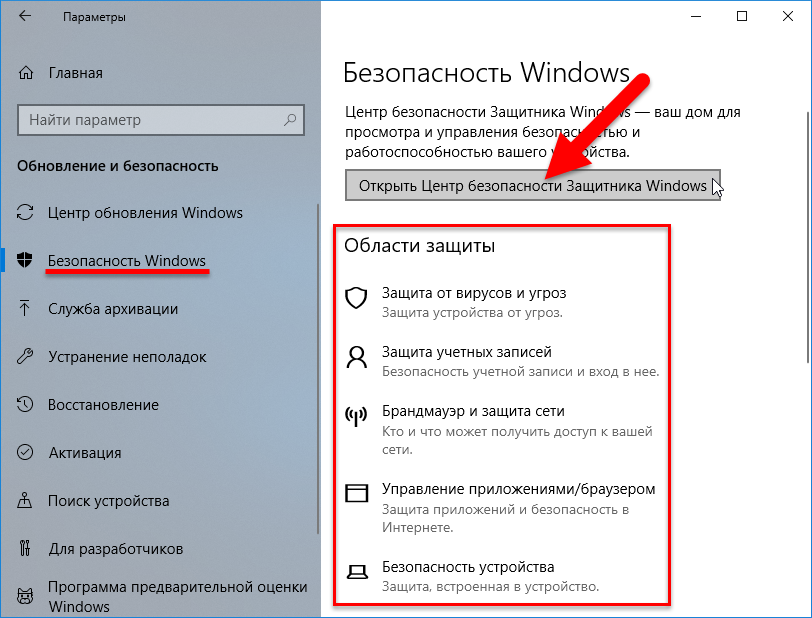
Task: Select the Центр обновления Windows refresh icon
Action: [25, 212]
